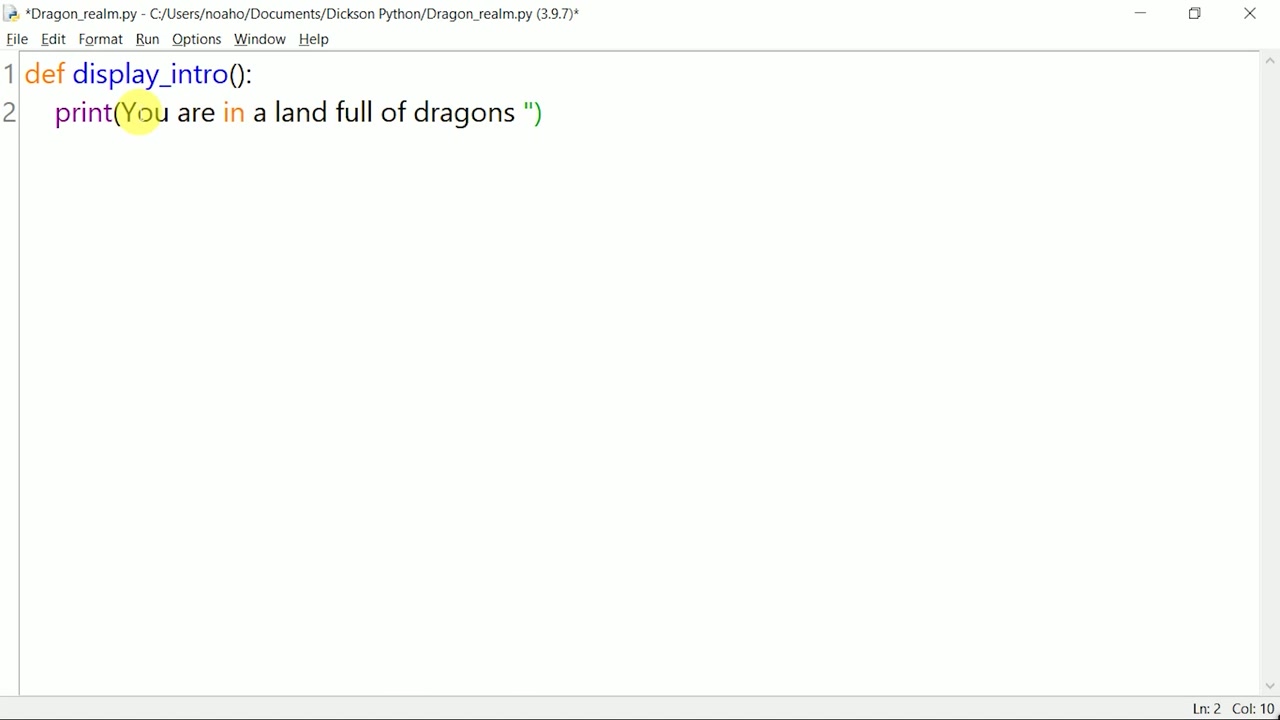The height and width of the screenshot is (720, 1280).
Task: Open the Run menu
Action: tap(147, 39)
